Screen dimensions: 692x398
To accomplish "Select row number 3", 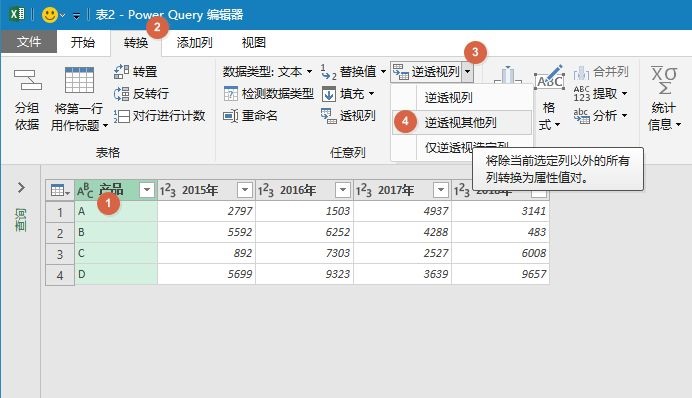I will click(x=60, y=254).
